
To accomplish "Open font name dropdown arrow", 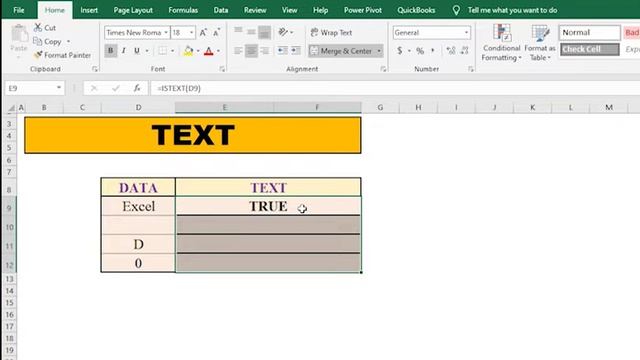I will (166, 32).
